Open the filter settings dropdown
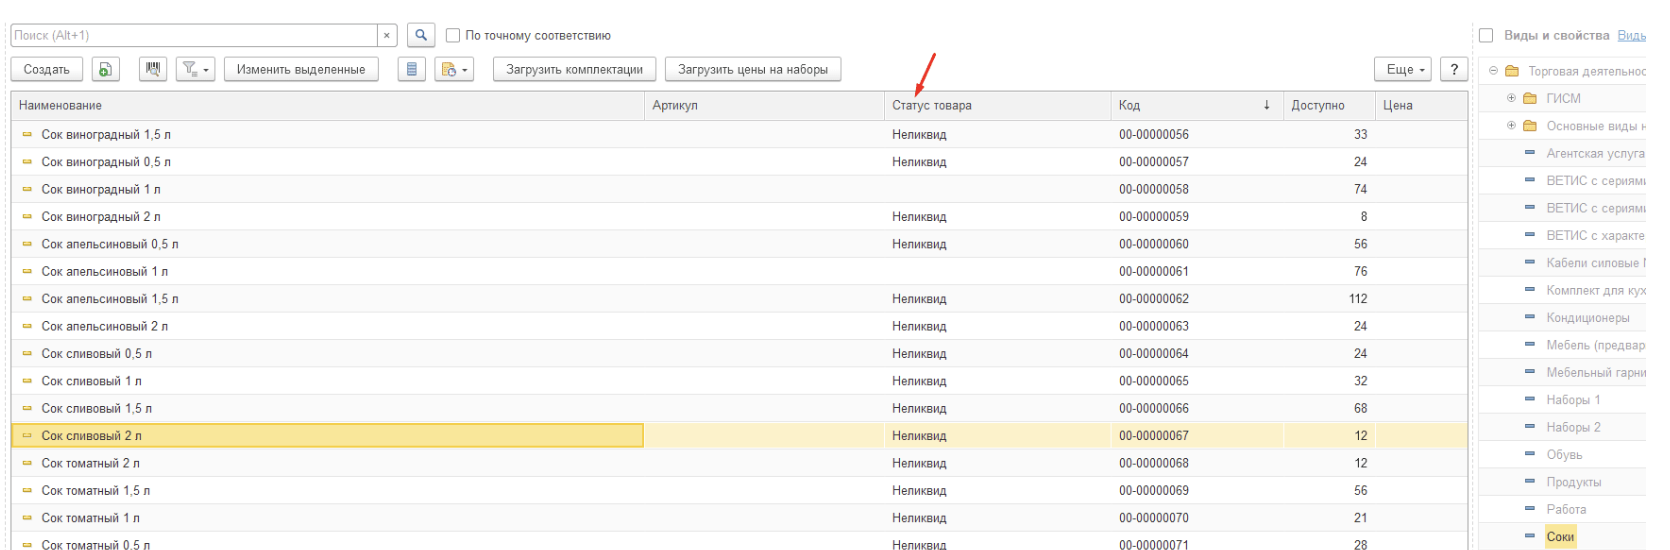Image resolution: width=1670 pixels, height=550 pixels. (x=195, y=69)
